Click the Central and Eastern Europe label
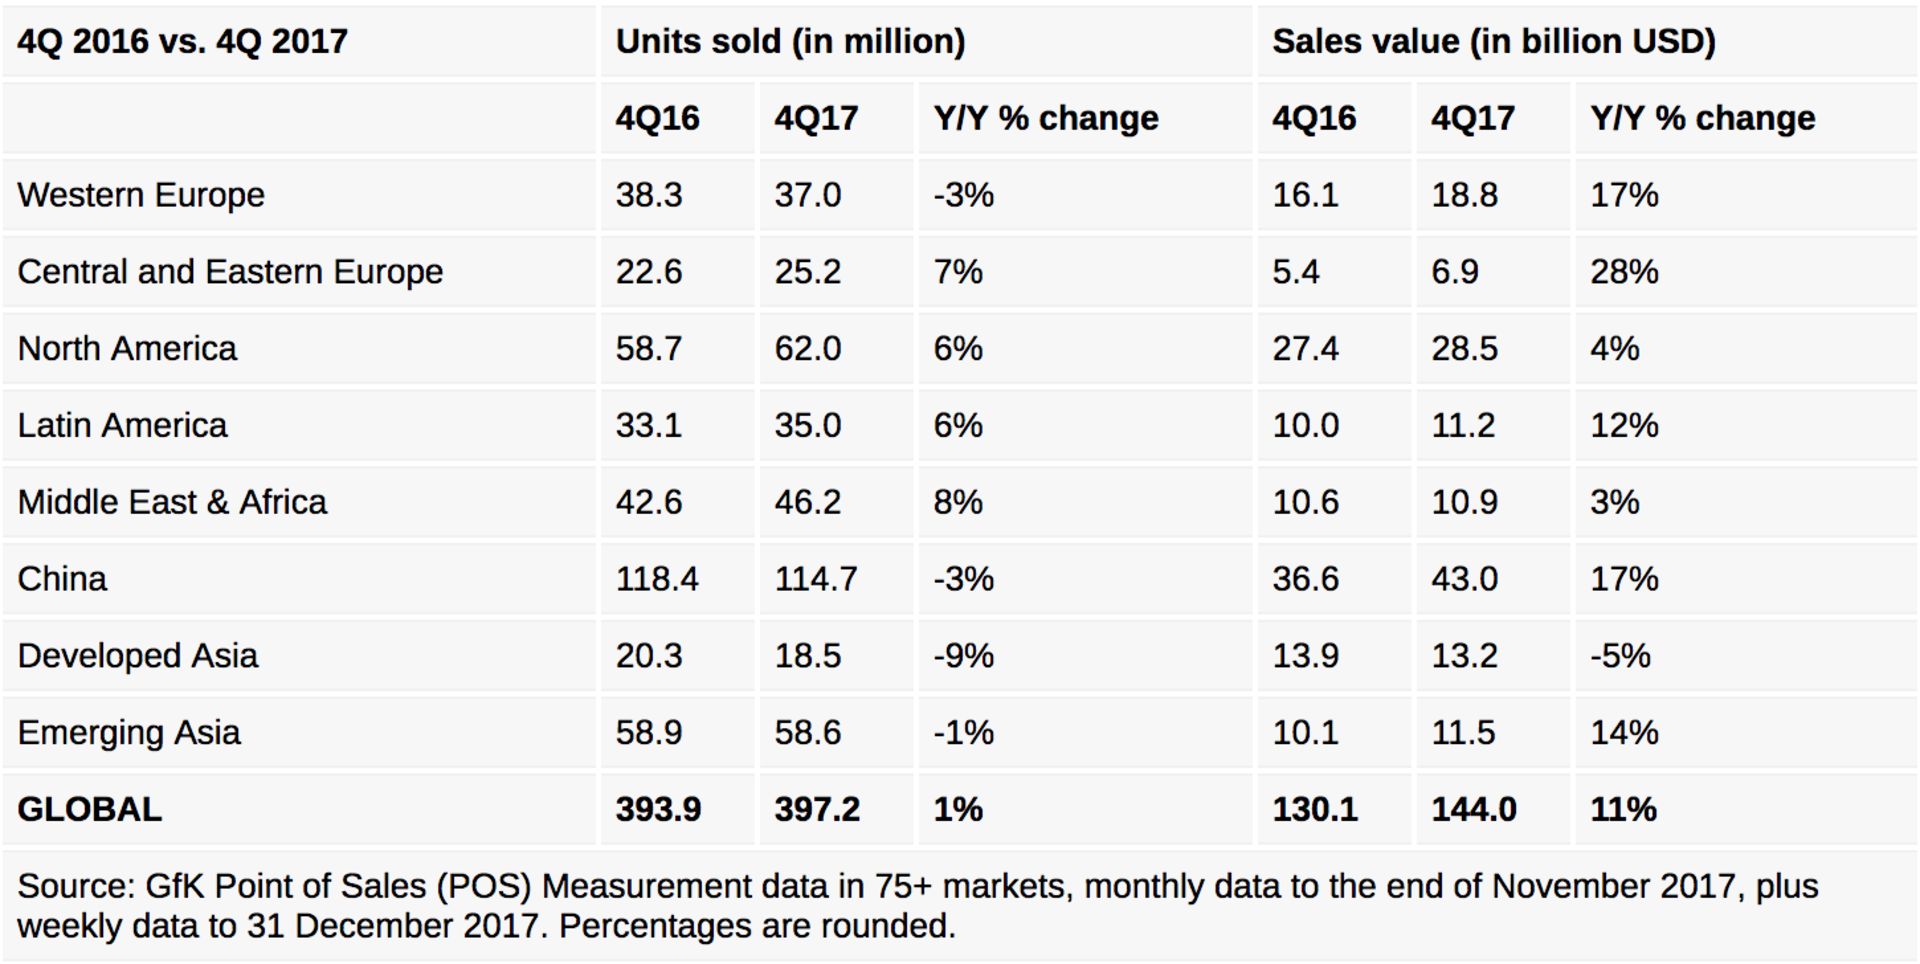 (230, 272)
